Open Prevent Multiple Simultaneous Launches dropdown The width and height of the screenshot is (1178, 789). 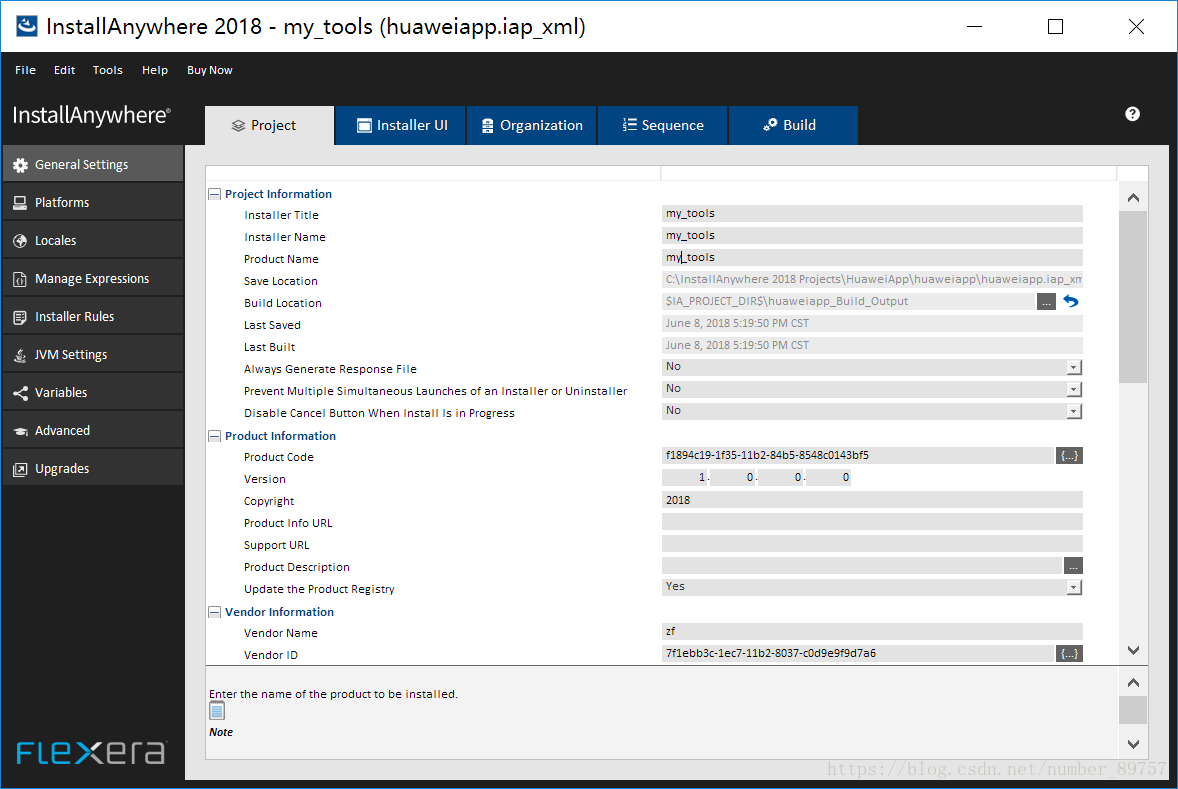[x=1074, y=389]
